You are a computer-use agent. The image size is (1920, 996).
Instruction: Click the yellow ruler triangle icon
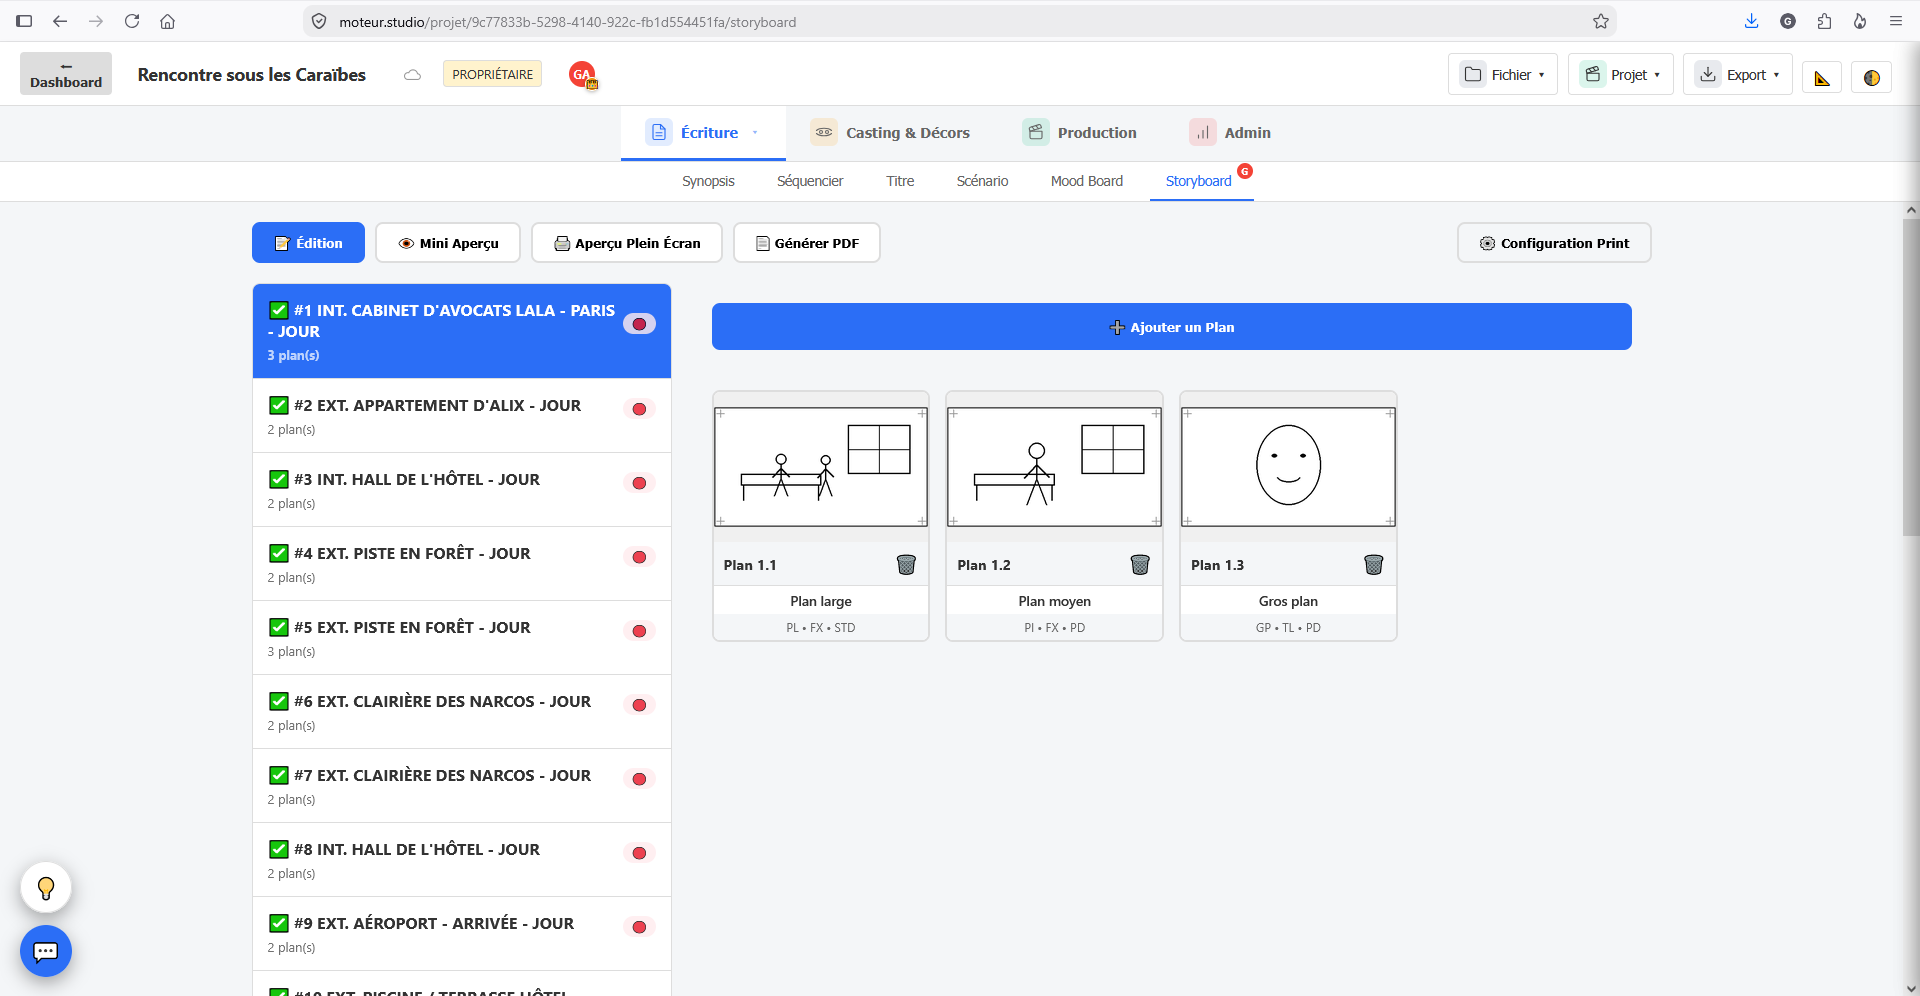pos(1822,77)
